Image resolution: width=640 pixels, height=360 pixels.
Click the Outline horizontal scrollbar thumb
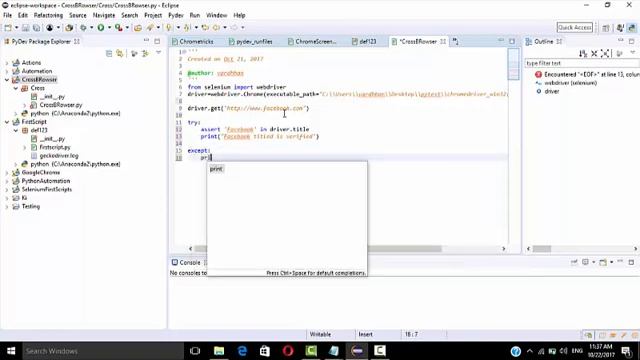pos(542,249)
